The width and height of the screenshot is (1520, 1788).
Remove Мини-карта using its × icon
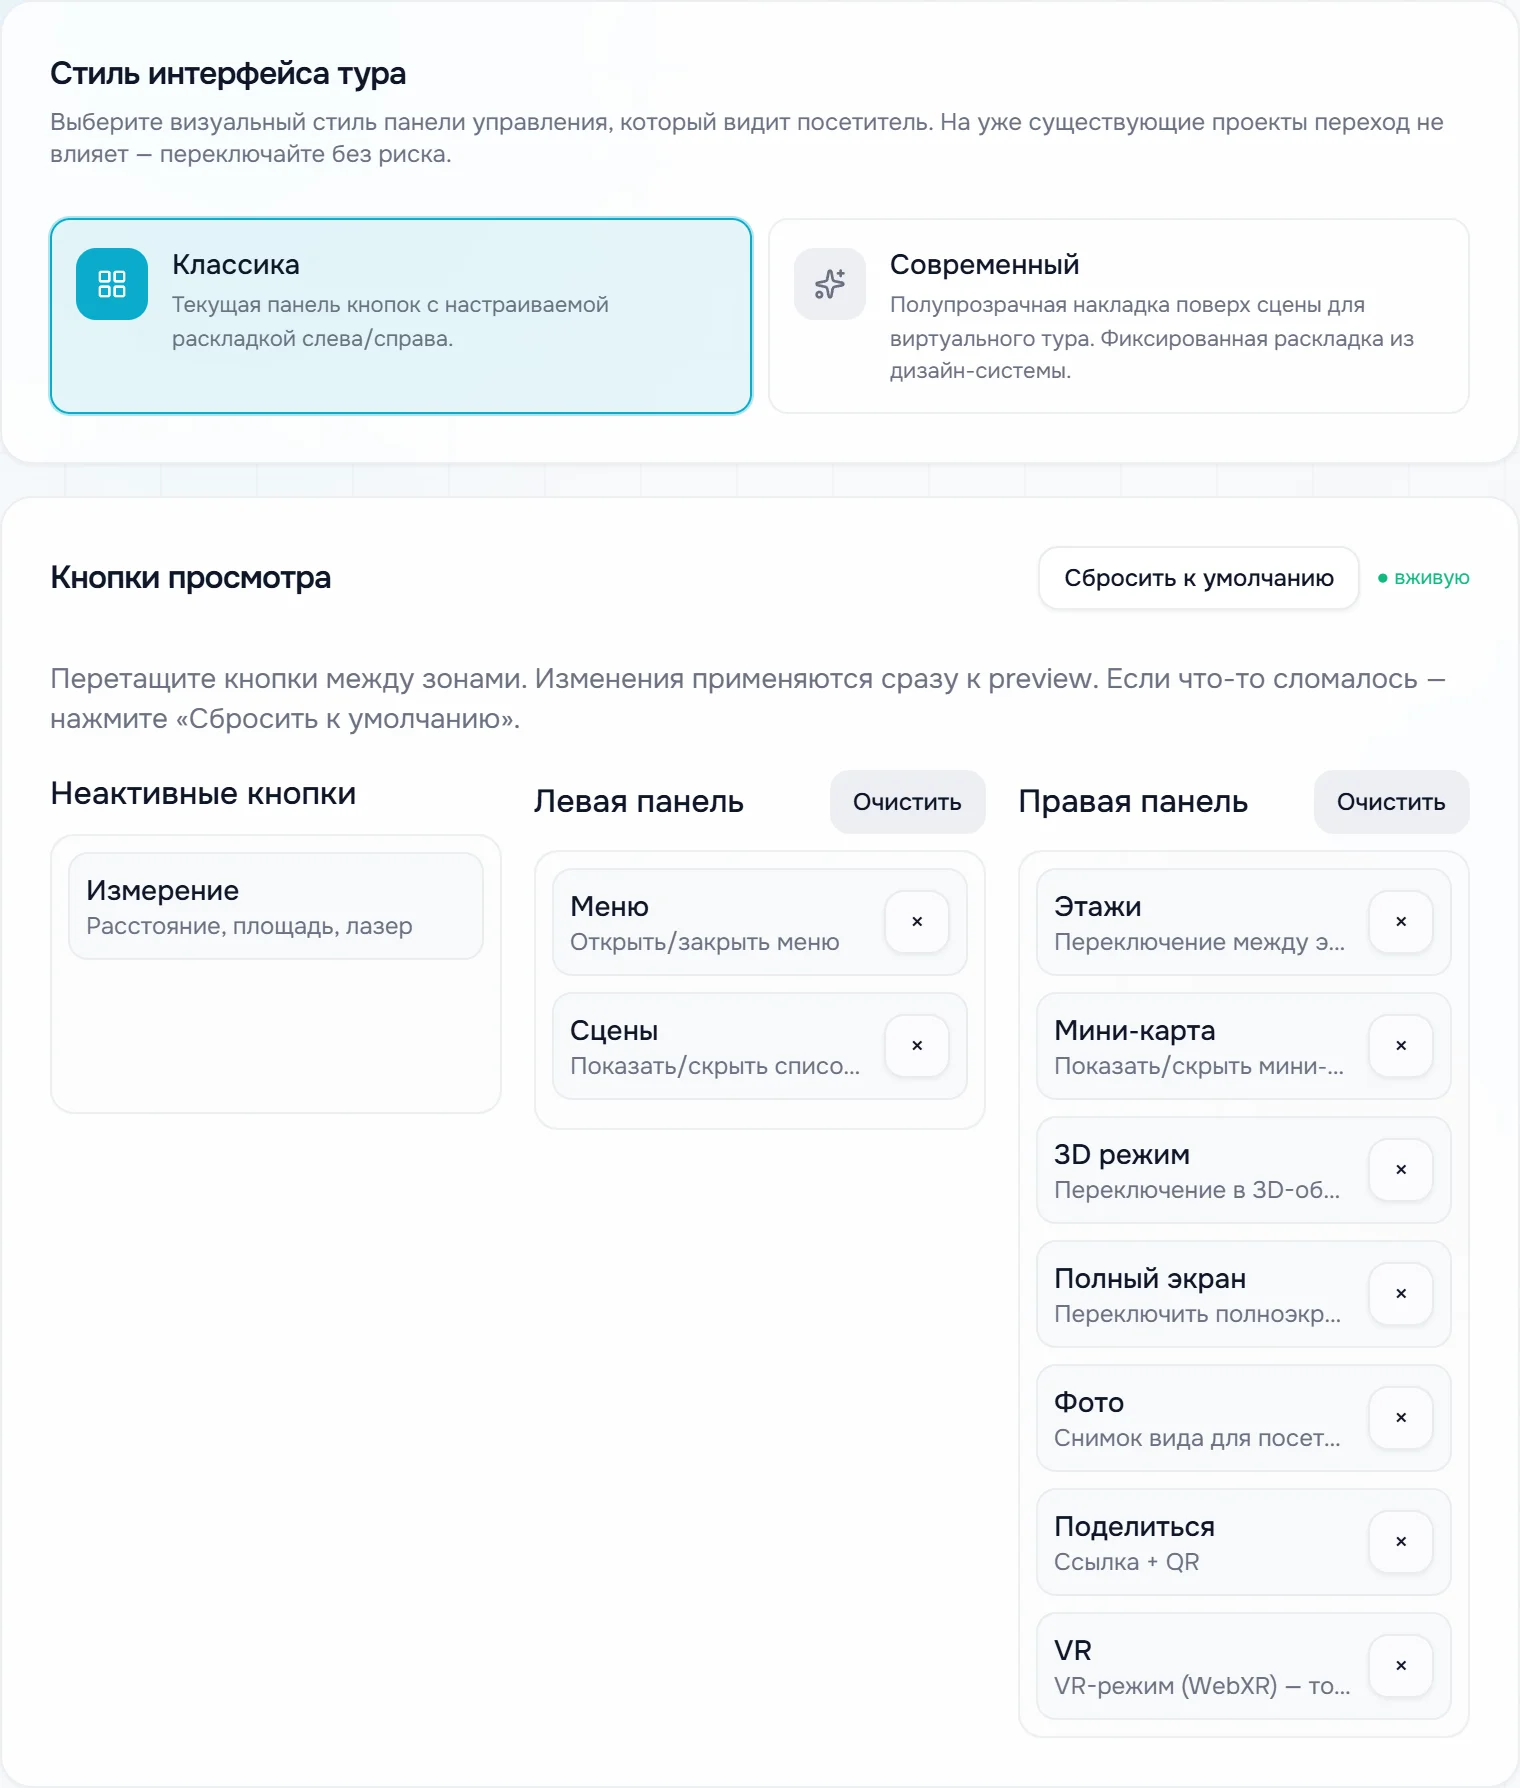(1401, 1046)
